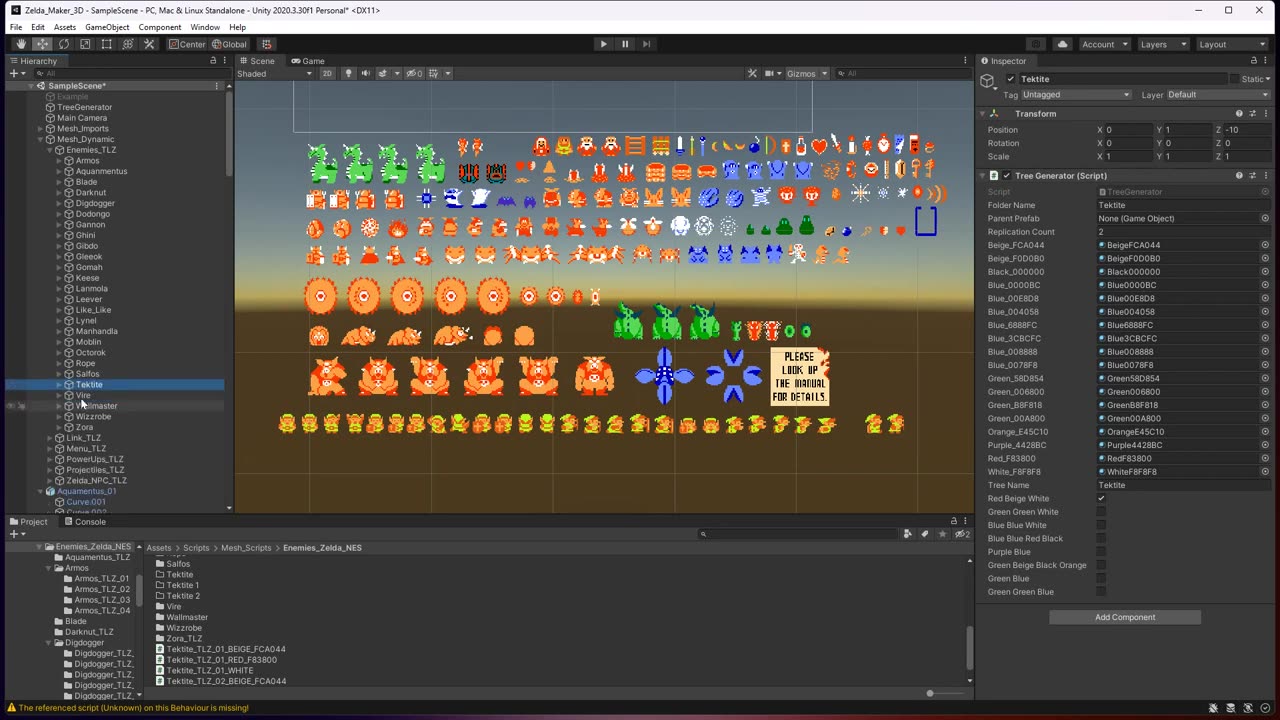Open object picker for Beige_FCA044 field

tap(1264, 245)
